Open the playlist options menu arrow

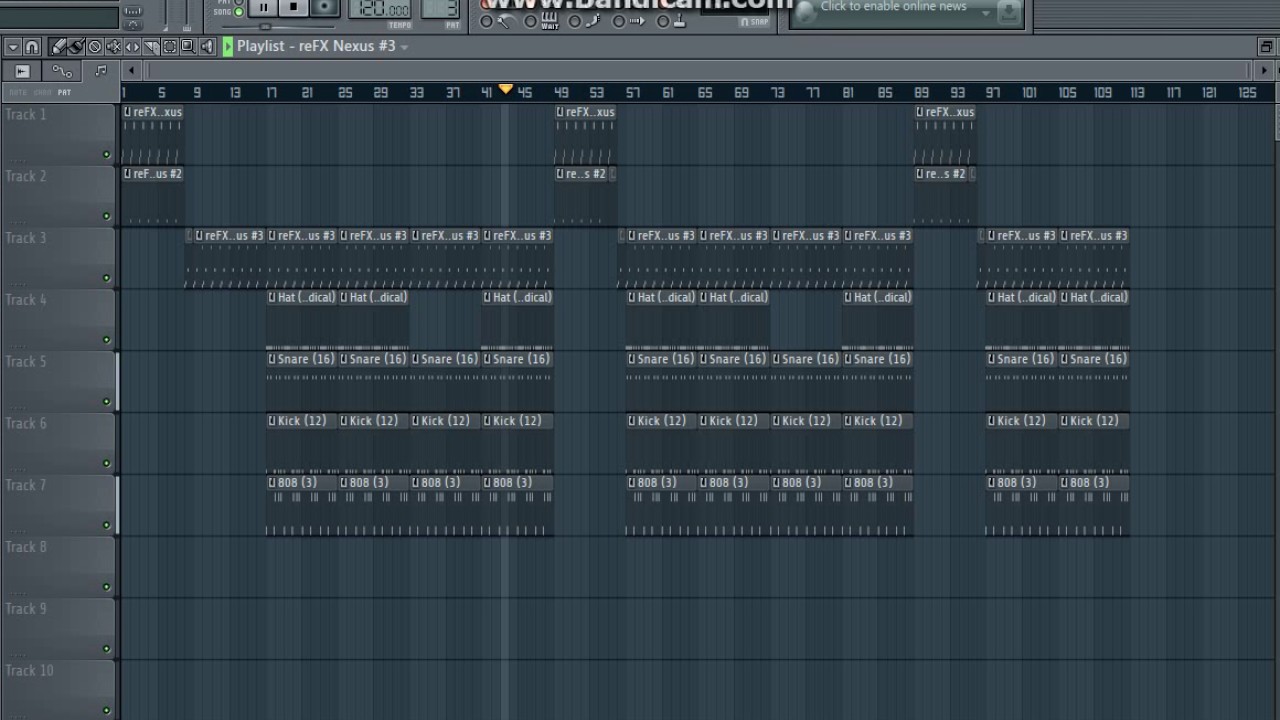click(x=12, y=46)
